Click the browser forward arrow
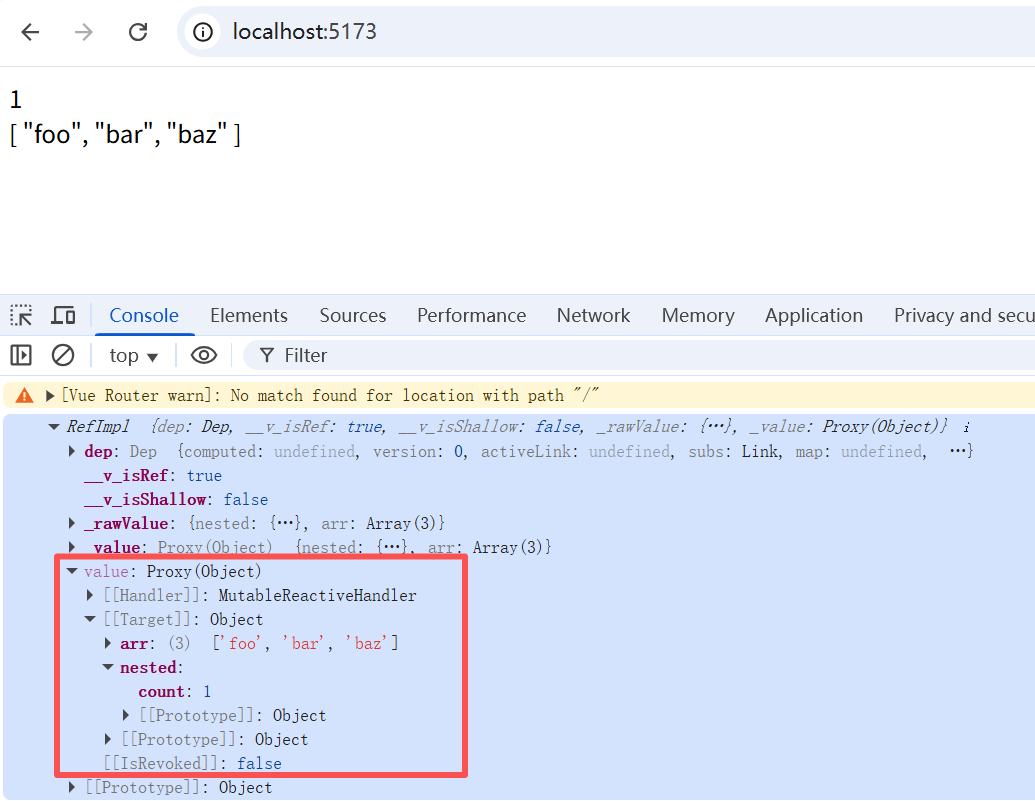Image resolution: width=1035 pixels, height=801 pixels. 84,32
